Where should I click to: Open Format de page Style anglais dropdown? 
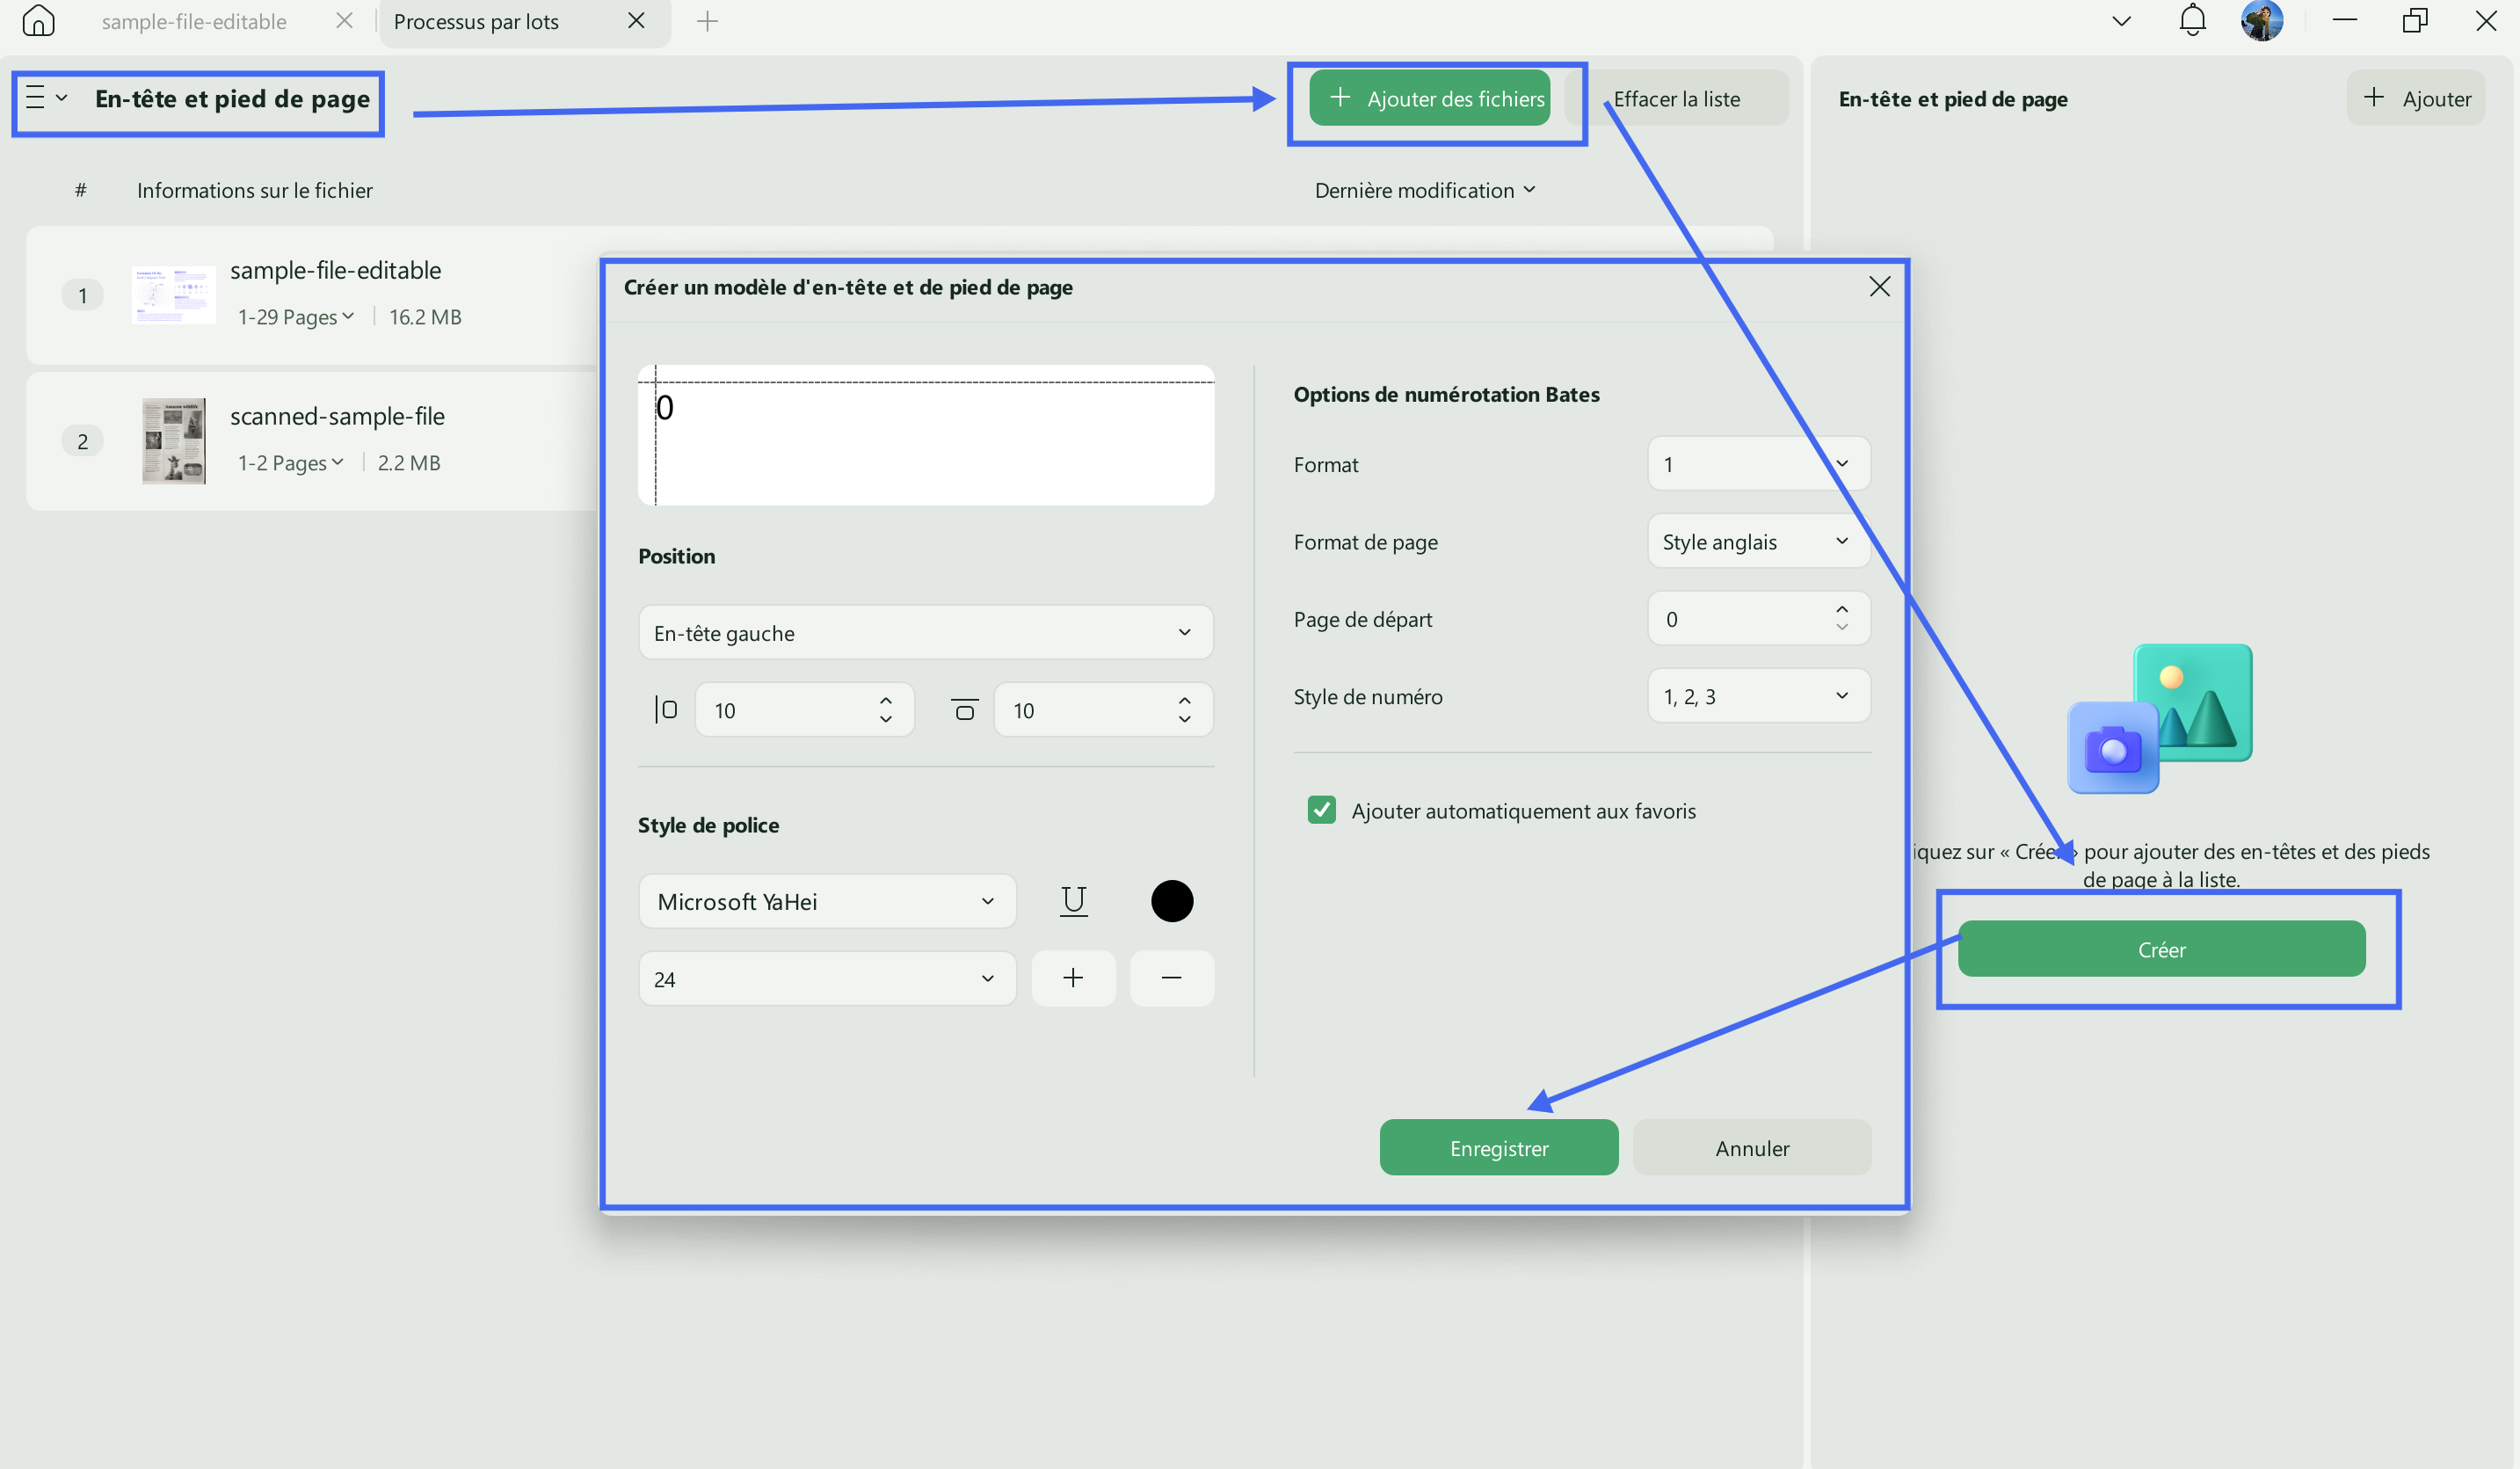1759,541
